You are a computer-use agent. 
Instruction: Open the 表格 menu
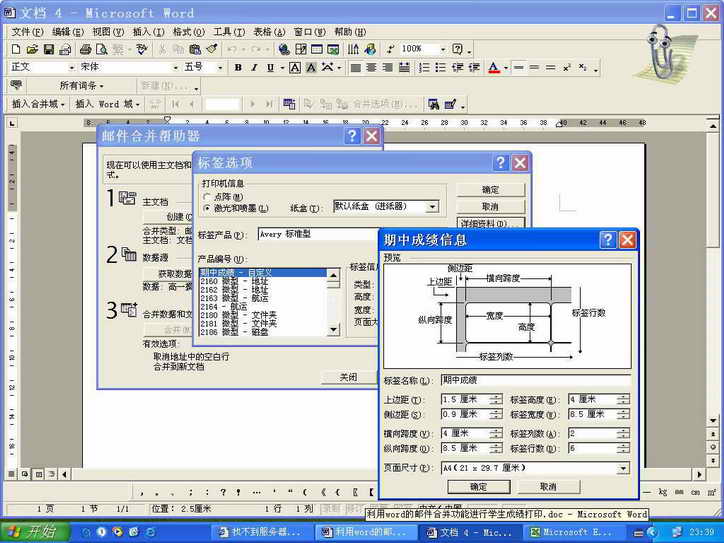(x=262, y=32)
